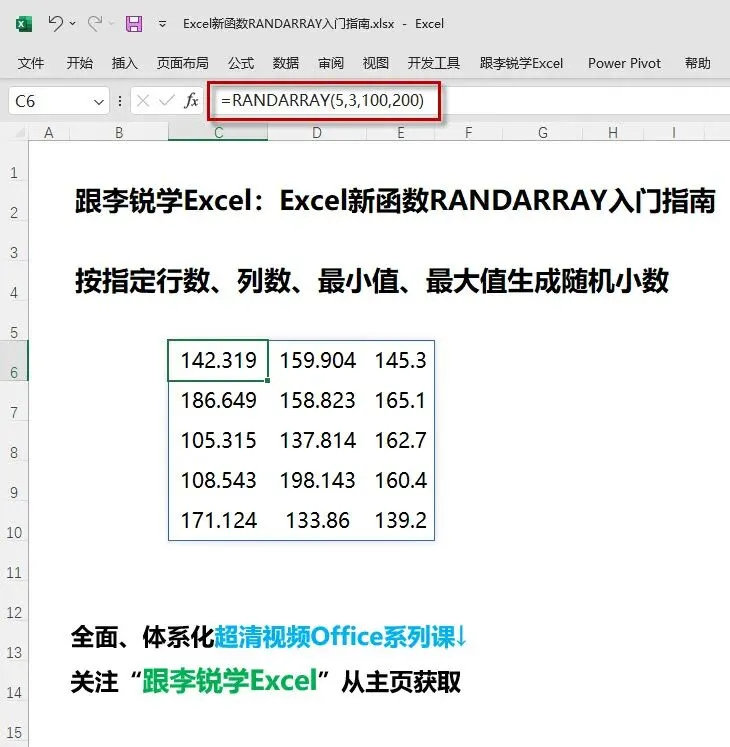
Task: Click the RANDARRAY formula in formula bar
Action: pyautogui.click(x=322, y=101)
